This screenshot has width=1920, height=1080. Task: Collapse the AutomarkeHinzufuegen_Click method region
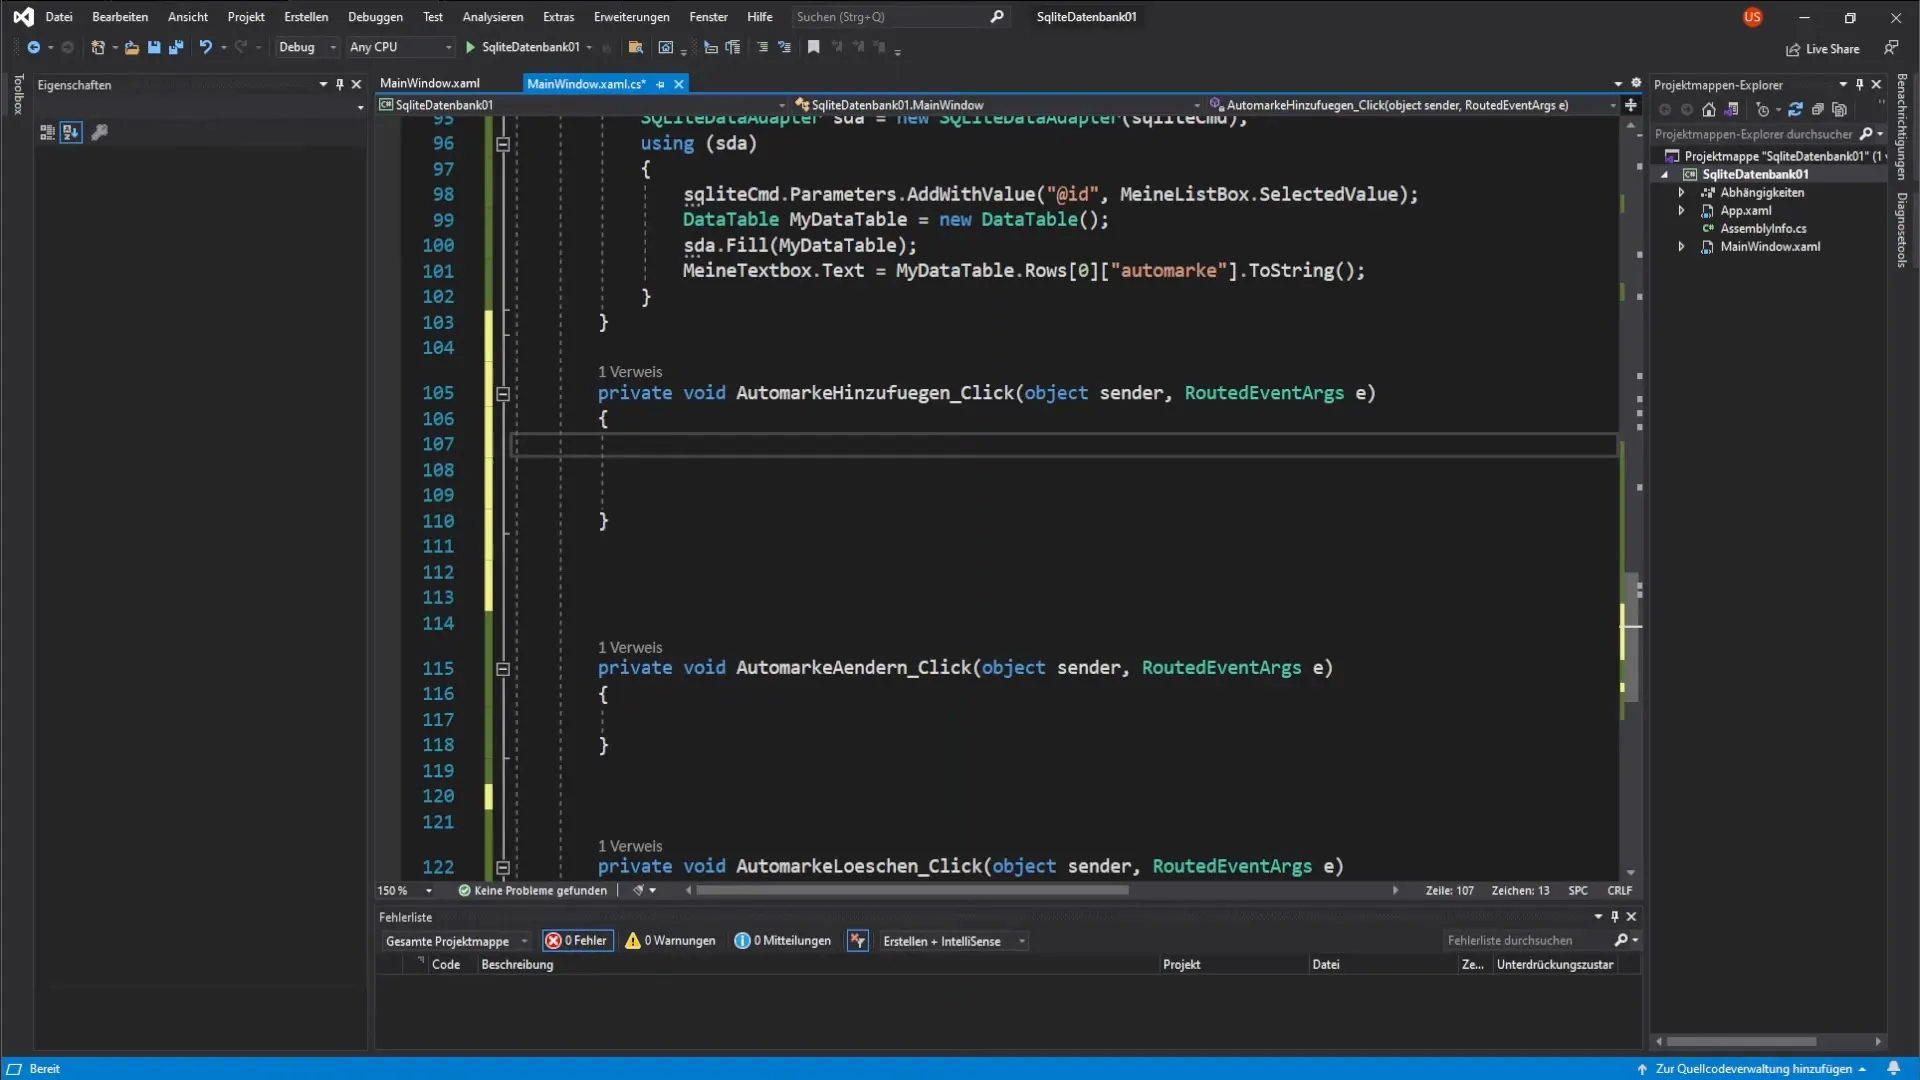(x=503, y=394)
